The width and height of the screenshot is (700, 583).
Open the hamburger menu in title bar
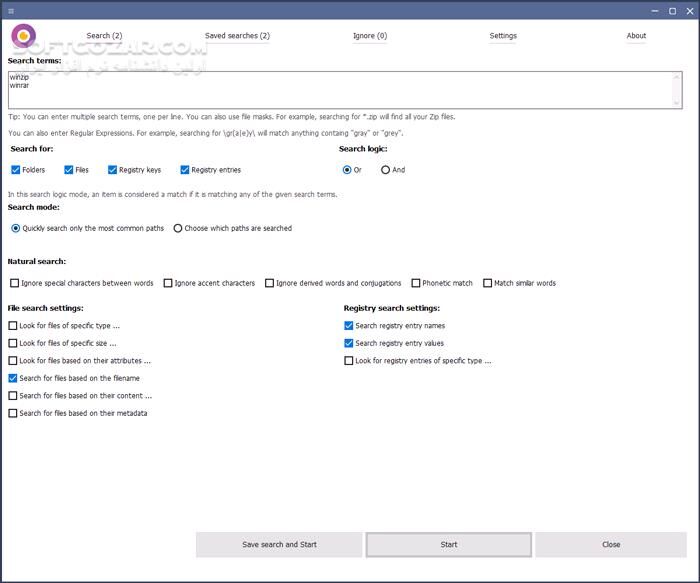10,11
